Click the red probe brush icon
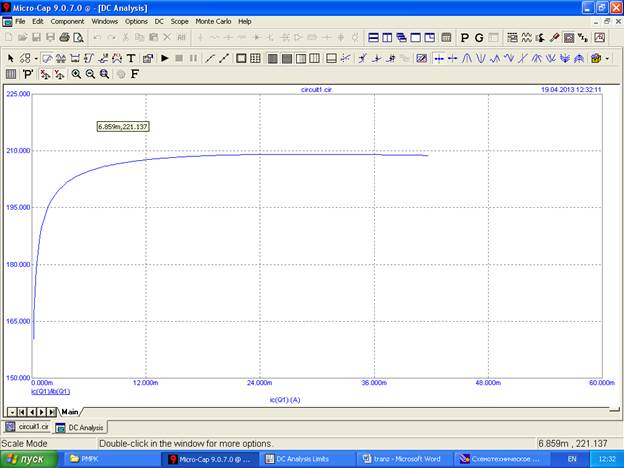624x468 pixels. pyautogui.click(x=554, y=38)
